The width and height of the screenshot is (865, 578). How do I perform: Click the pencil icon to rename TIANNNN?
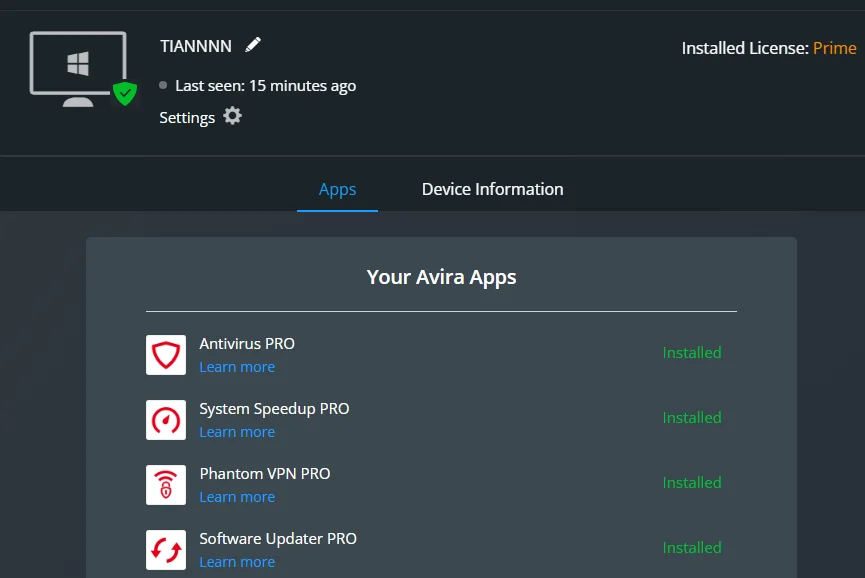[253, 45]
